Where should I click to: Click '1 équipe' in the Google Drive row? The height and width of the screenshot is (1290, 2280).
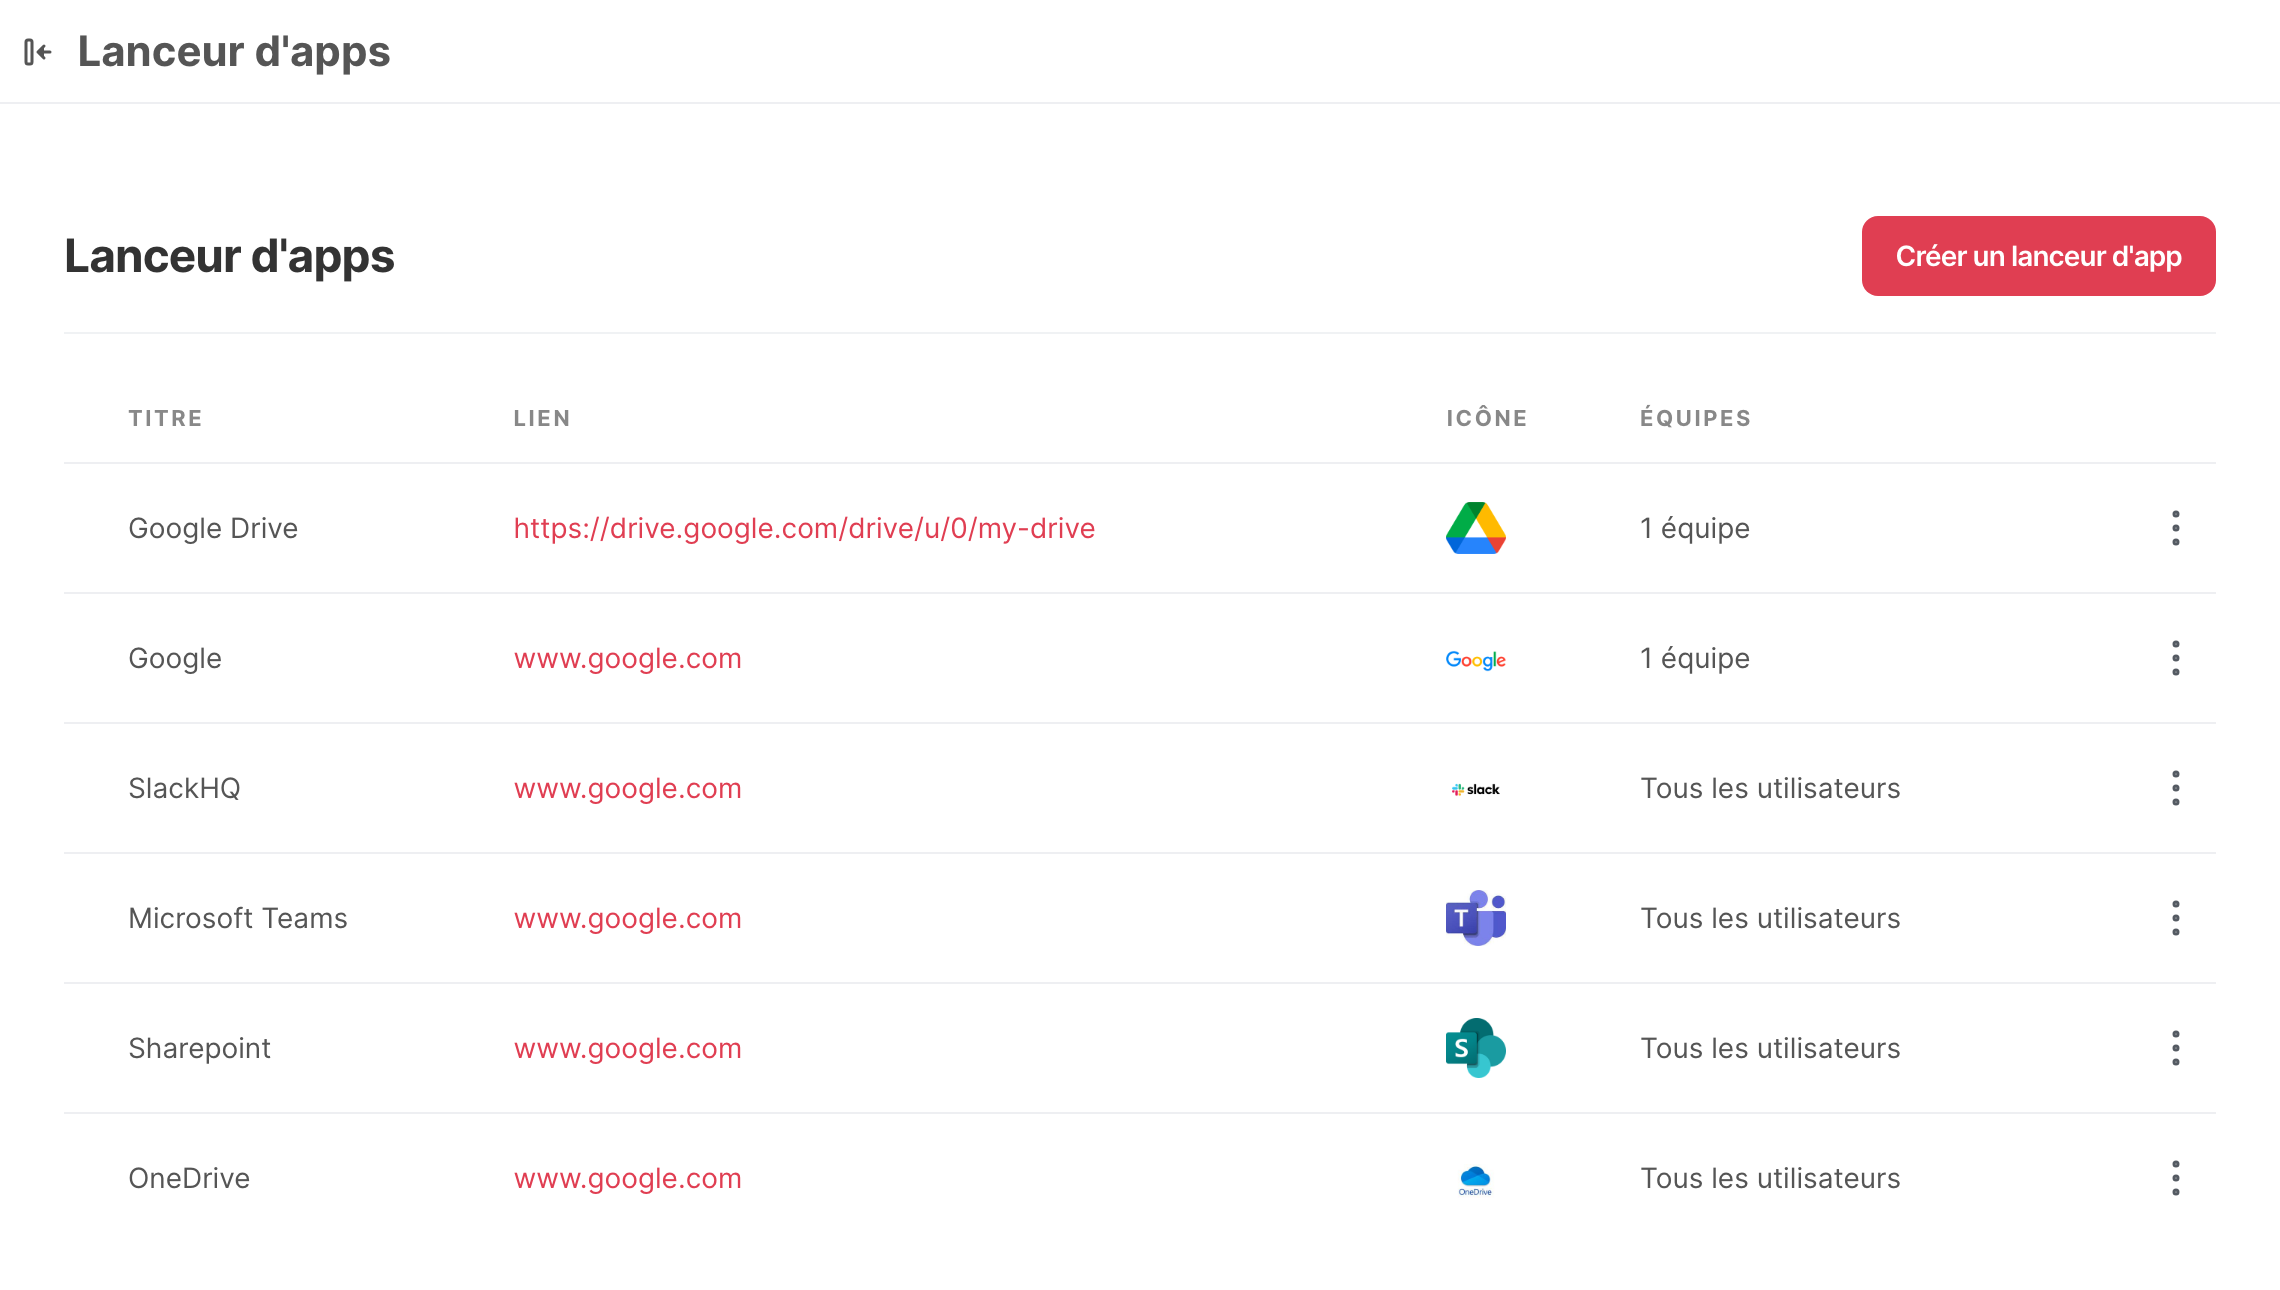pyautogui.click(x=1695, y=528)
